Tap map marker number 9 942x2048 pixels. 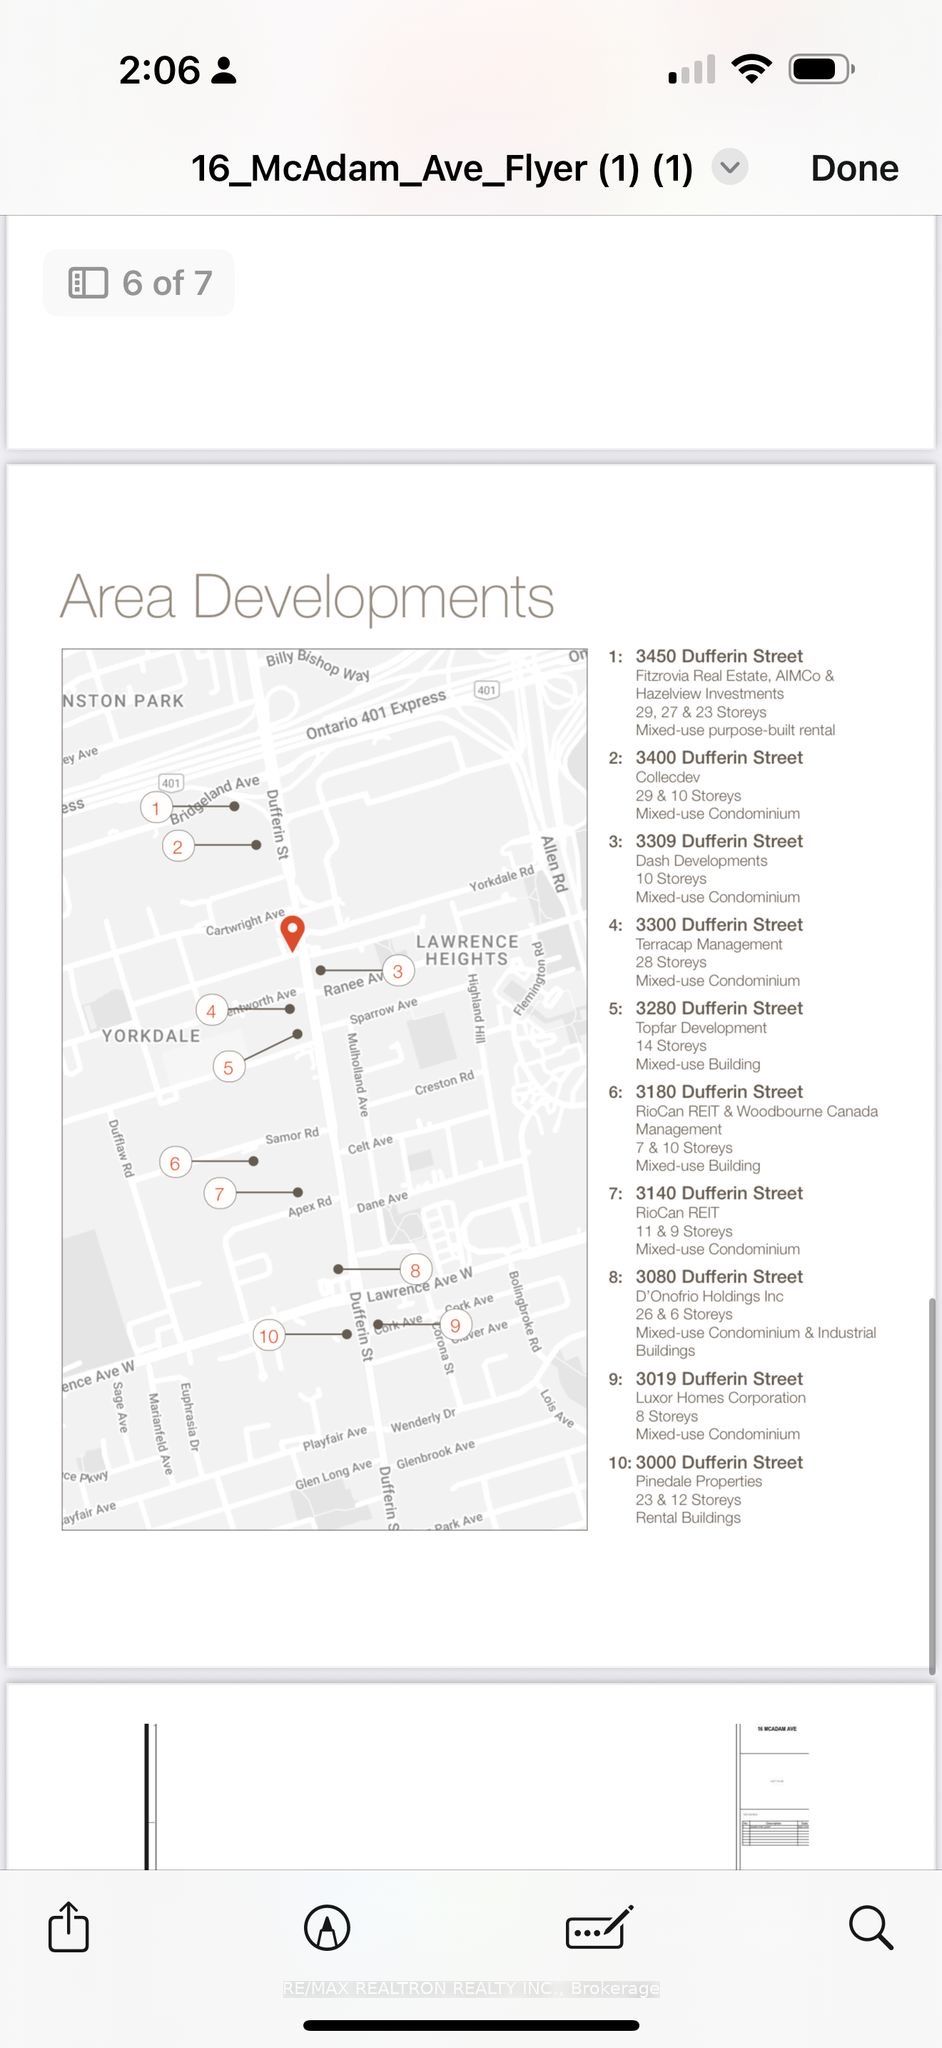tap(456, 1326)
